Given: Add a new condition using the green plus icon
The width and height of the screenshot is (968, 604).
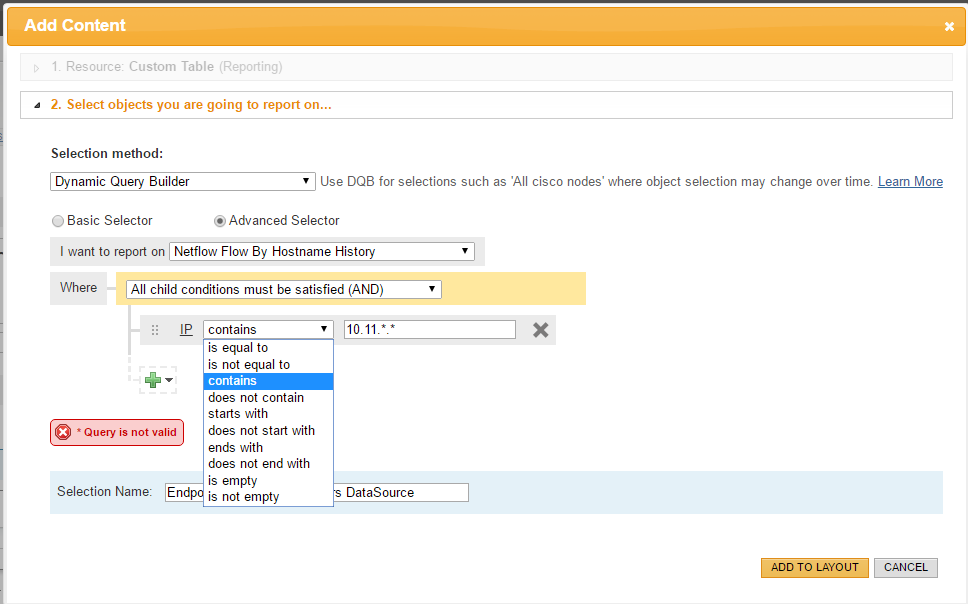Looking at the screenshot, I should 152,380.
